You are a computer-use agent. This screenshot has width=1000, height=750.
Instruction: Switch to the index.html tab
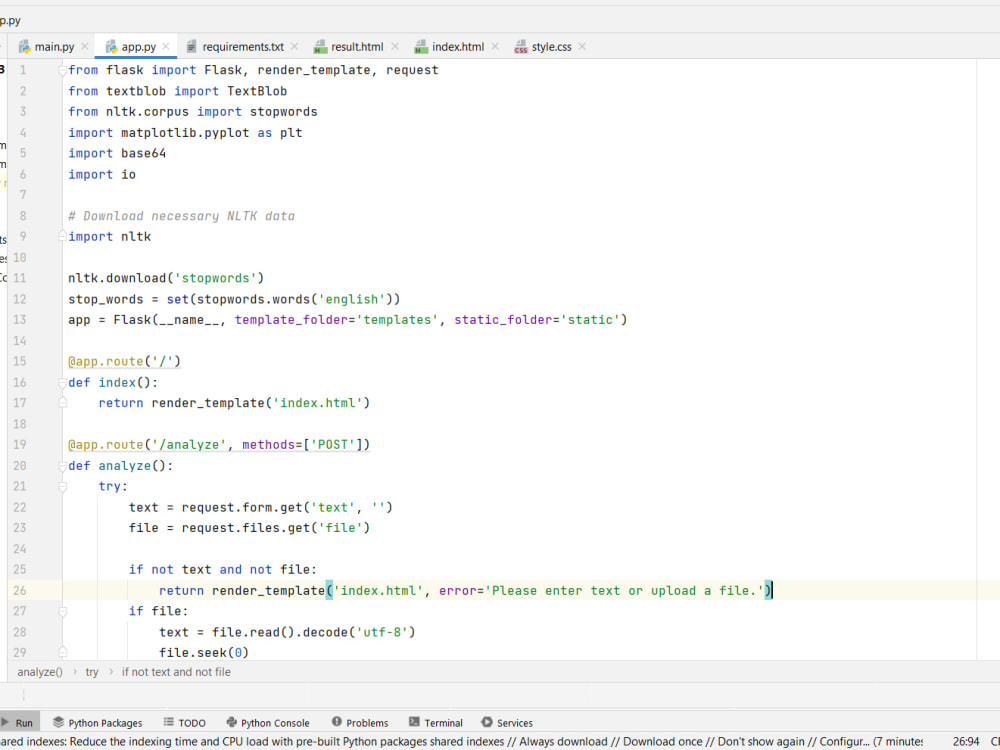(x=457, y=47)
